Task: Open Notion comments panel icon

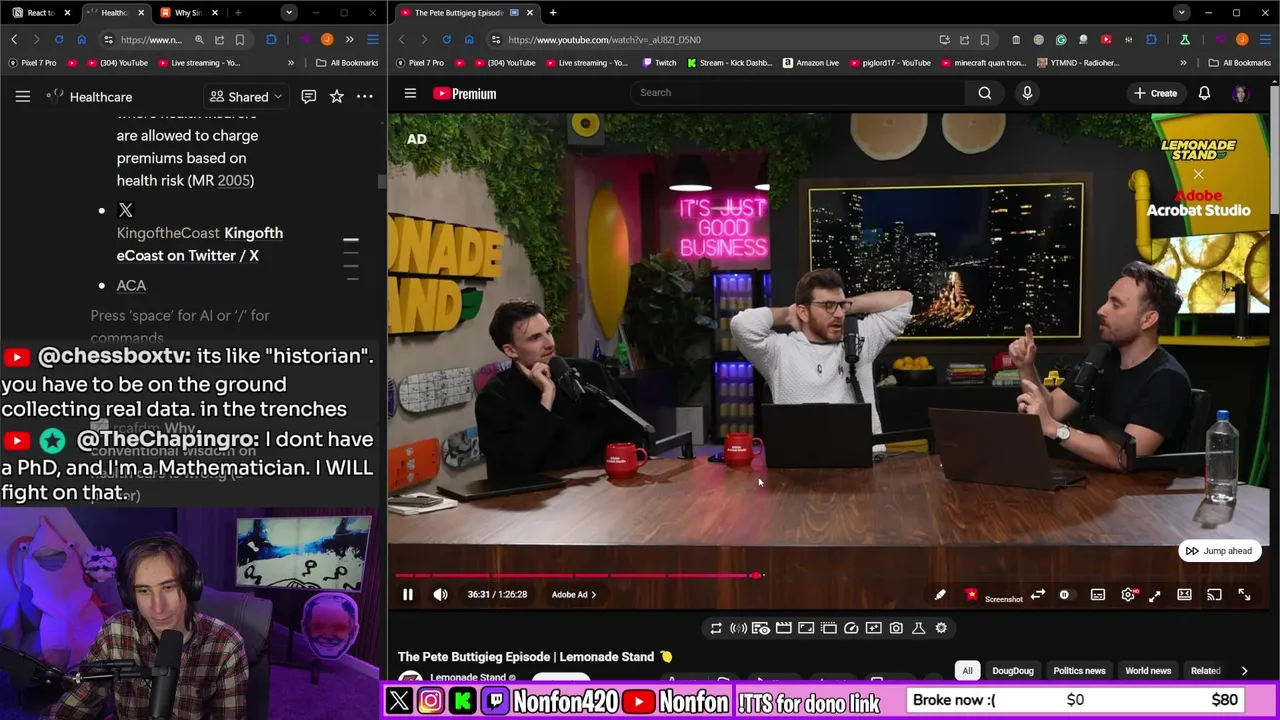Action: tap(308, 97)
